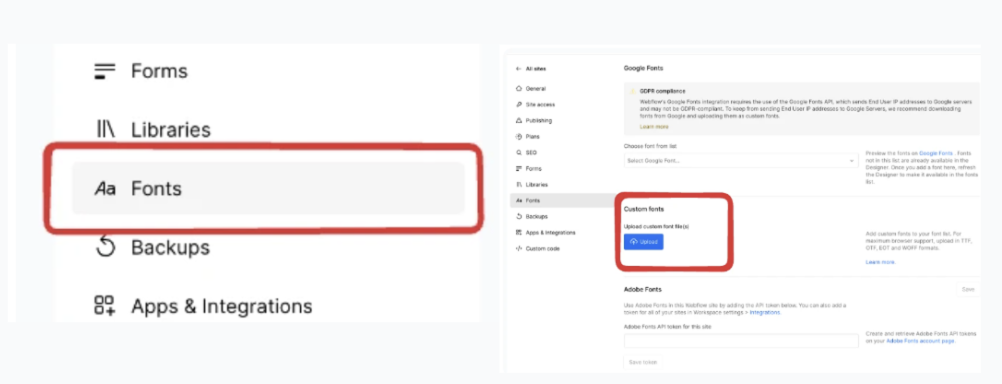Click the Save token button
The image size is (1002, 384).
pyautogui.click(x=644, y=362)
